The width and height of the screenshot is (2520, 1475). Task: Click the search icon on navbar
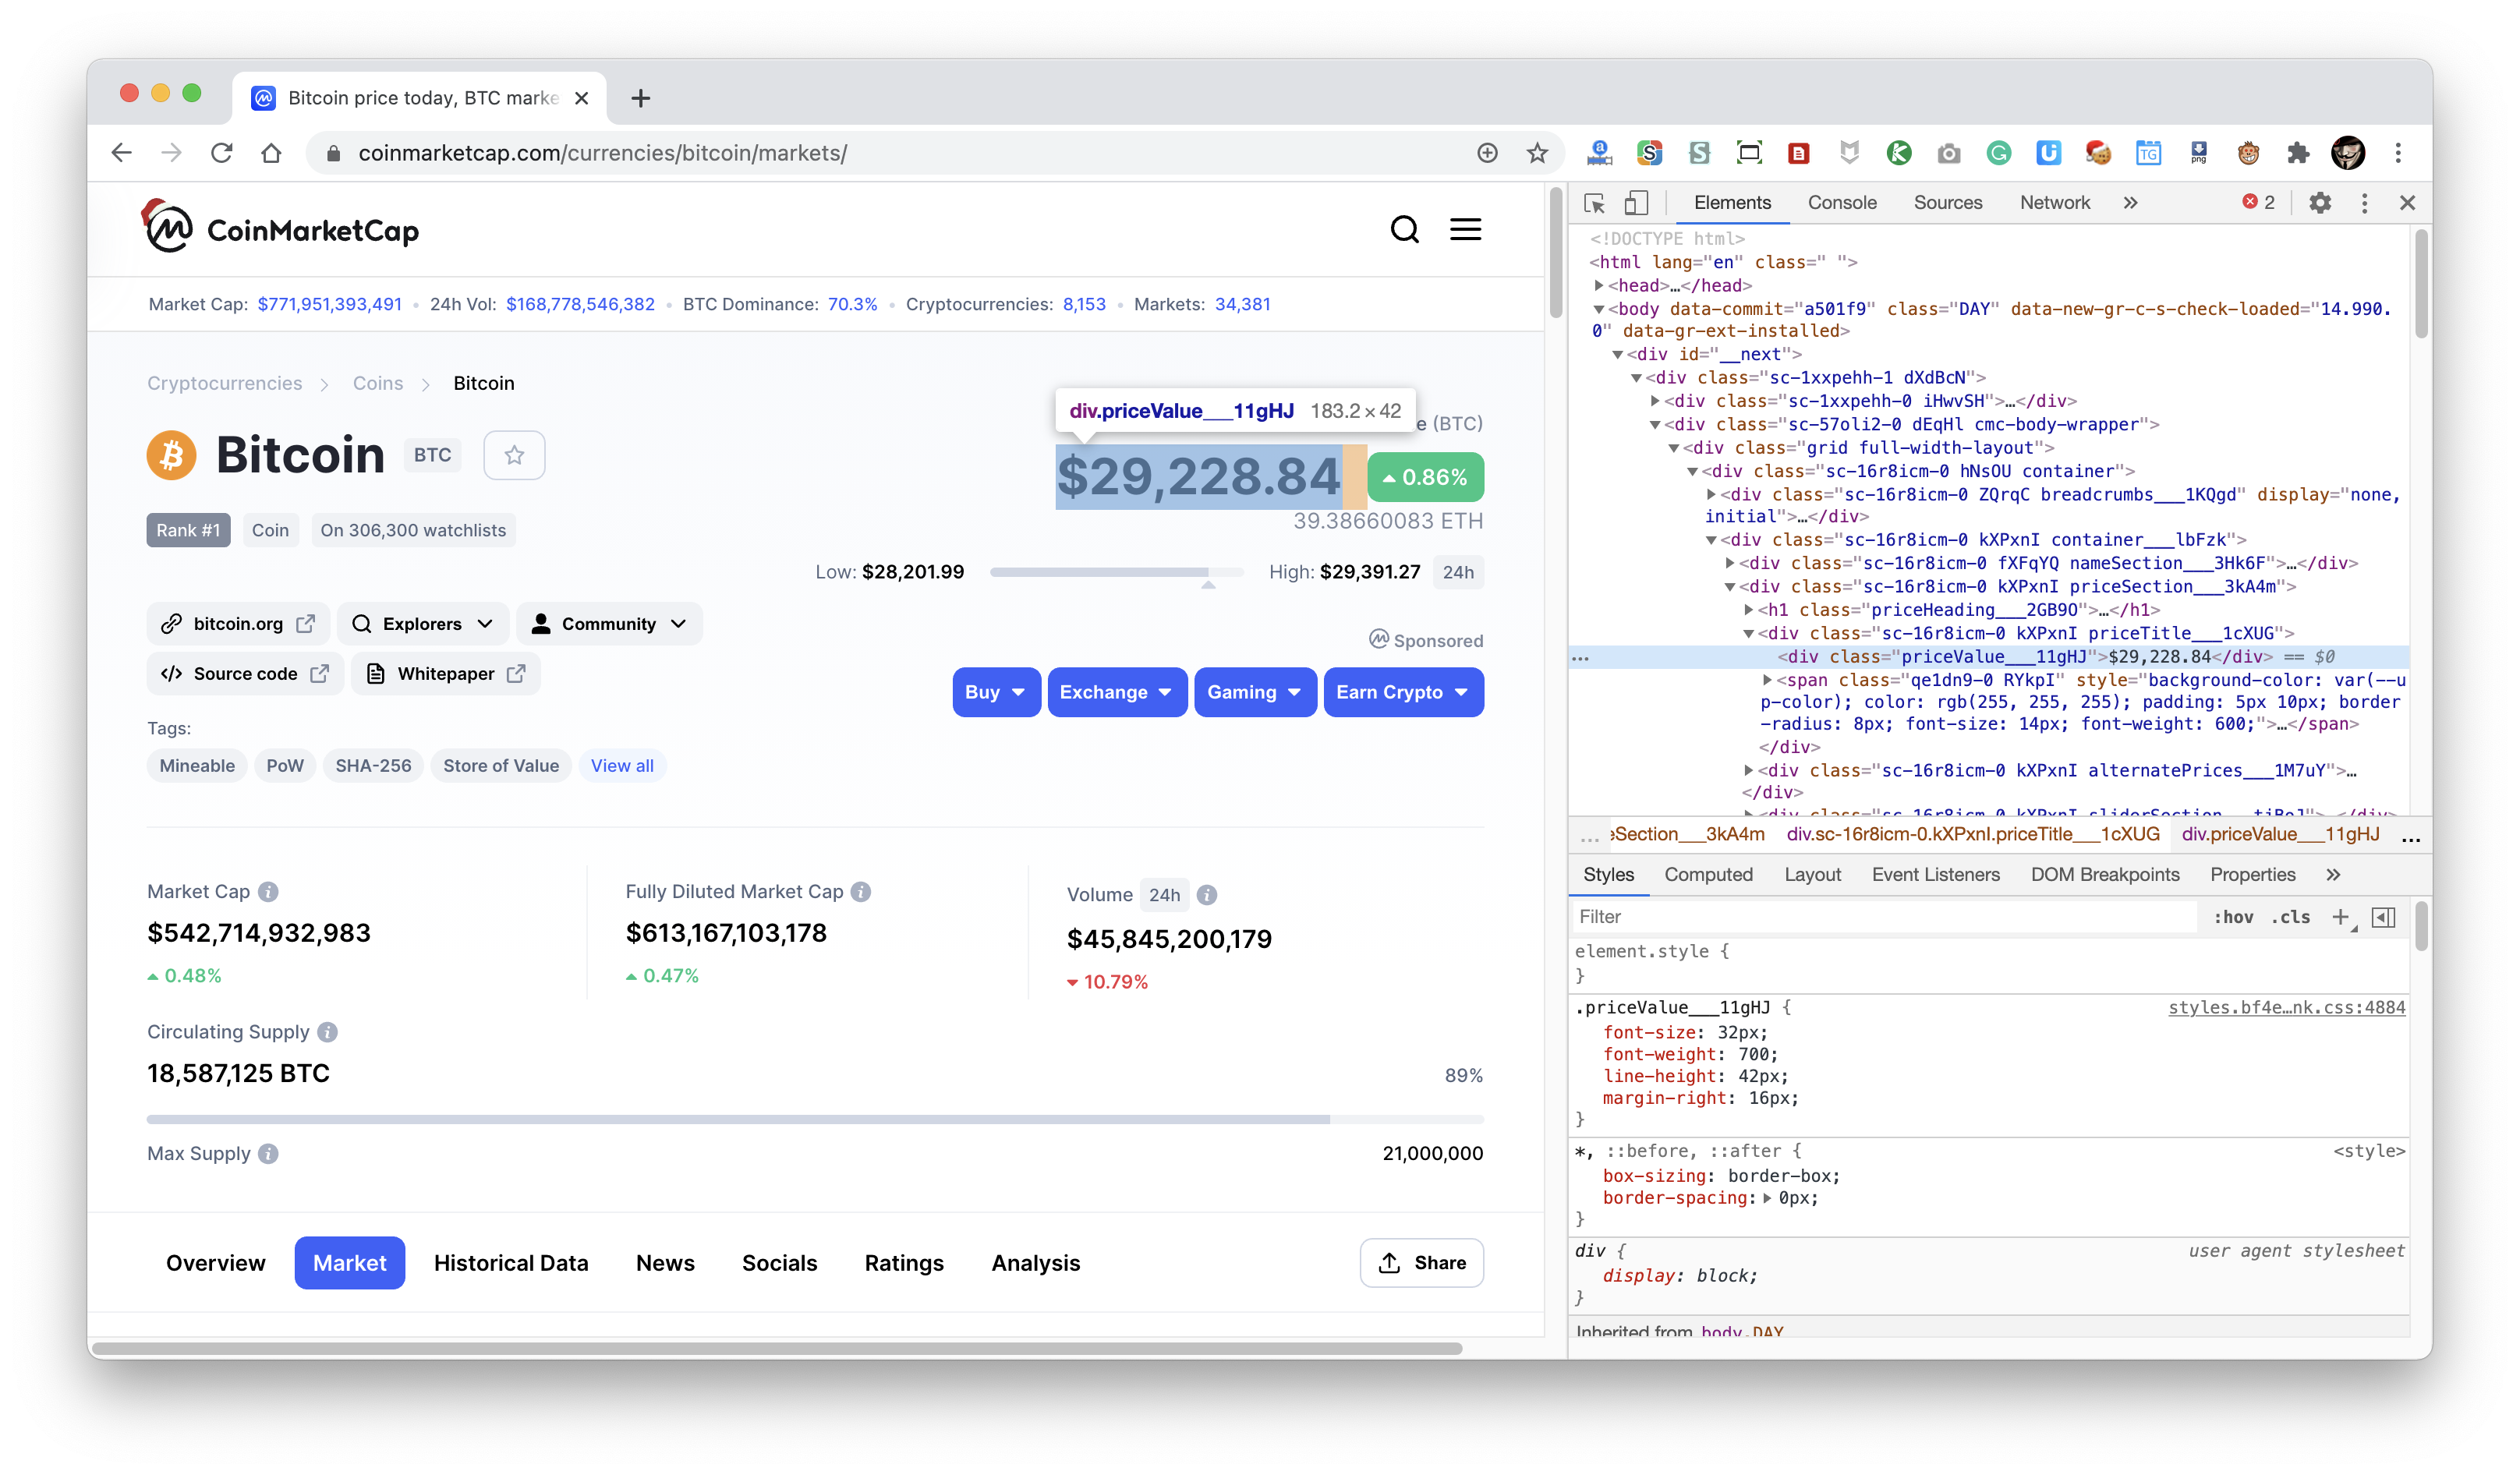1405,228
